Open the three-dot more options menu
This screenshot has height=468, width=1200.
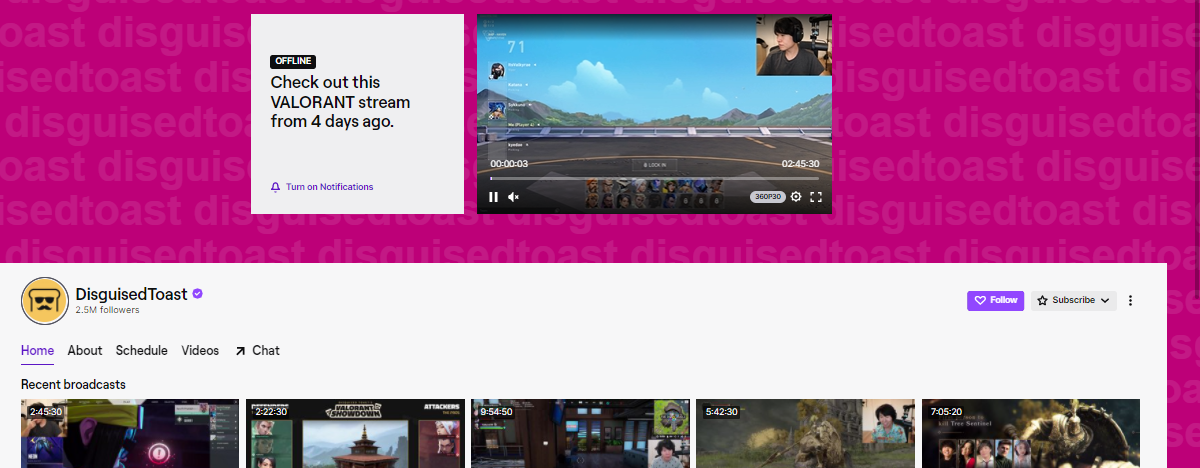click(1131, 300)
